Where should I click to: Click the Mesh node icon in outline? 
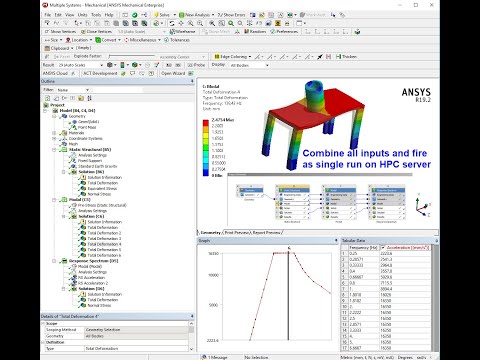point(64,144)
